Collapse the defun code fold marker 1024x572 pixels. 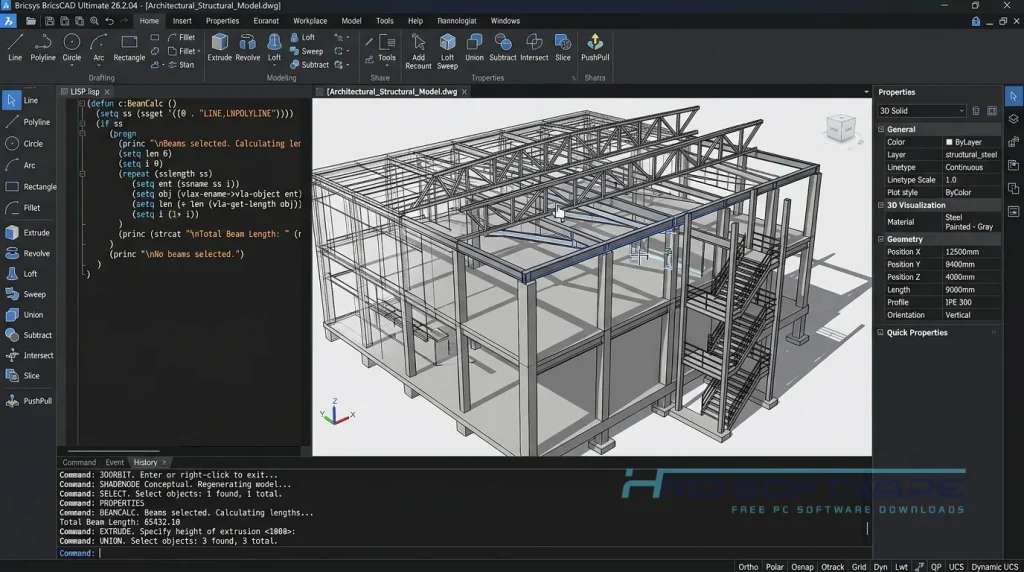coord(82,103)
